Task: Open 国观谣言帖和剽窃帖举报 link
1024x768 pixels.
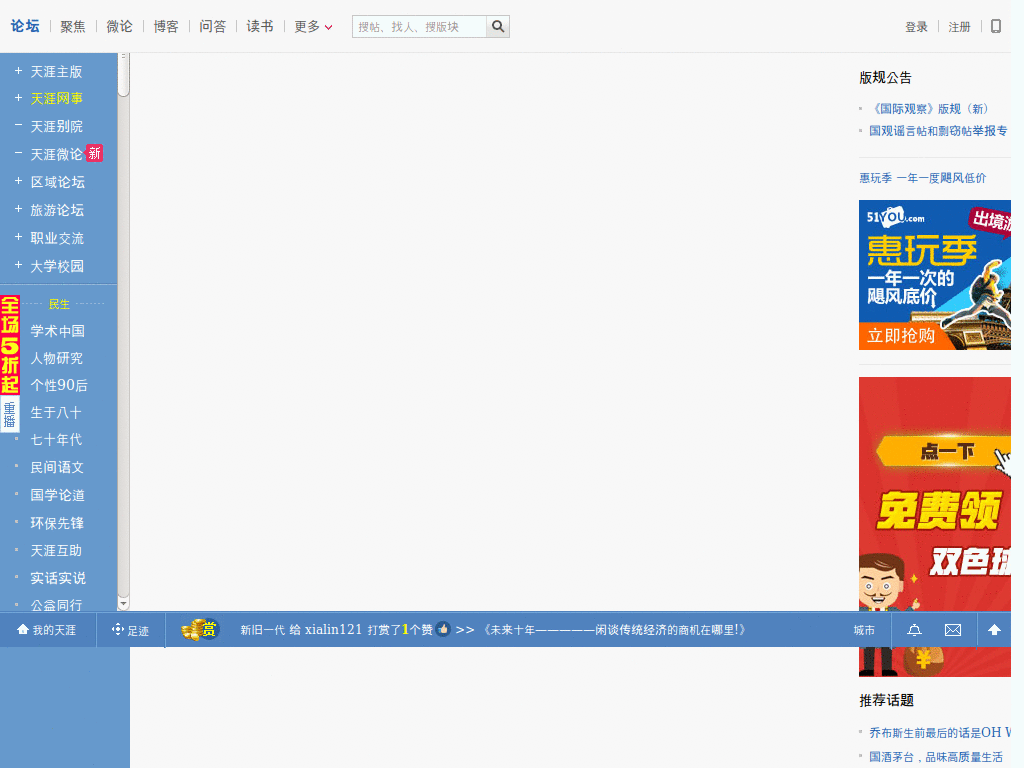Action: (x=938, y=131)
